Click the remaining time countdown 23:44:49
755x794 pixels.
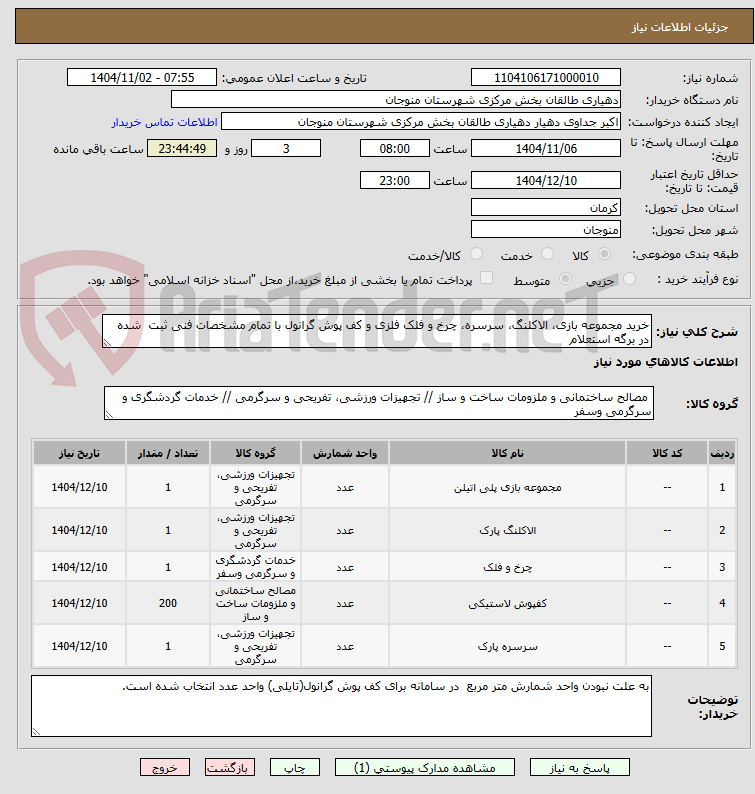[182, 148]
